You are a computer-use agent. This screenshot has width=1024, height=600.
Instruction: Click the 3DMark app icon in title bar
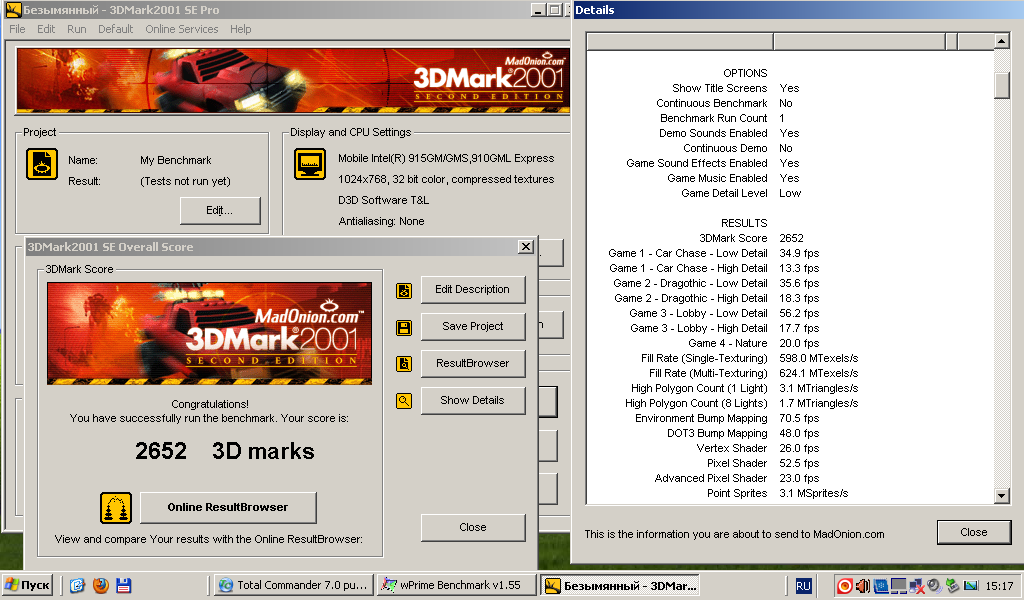click(13, 10)
